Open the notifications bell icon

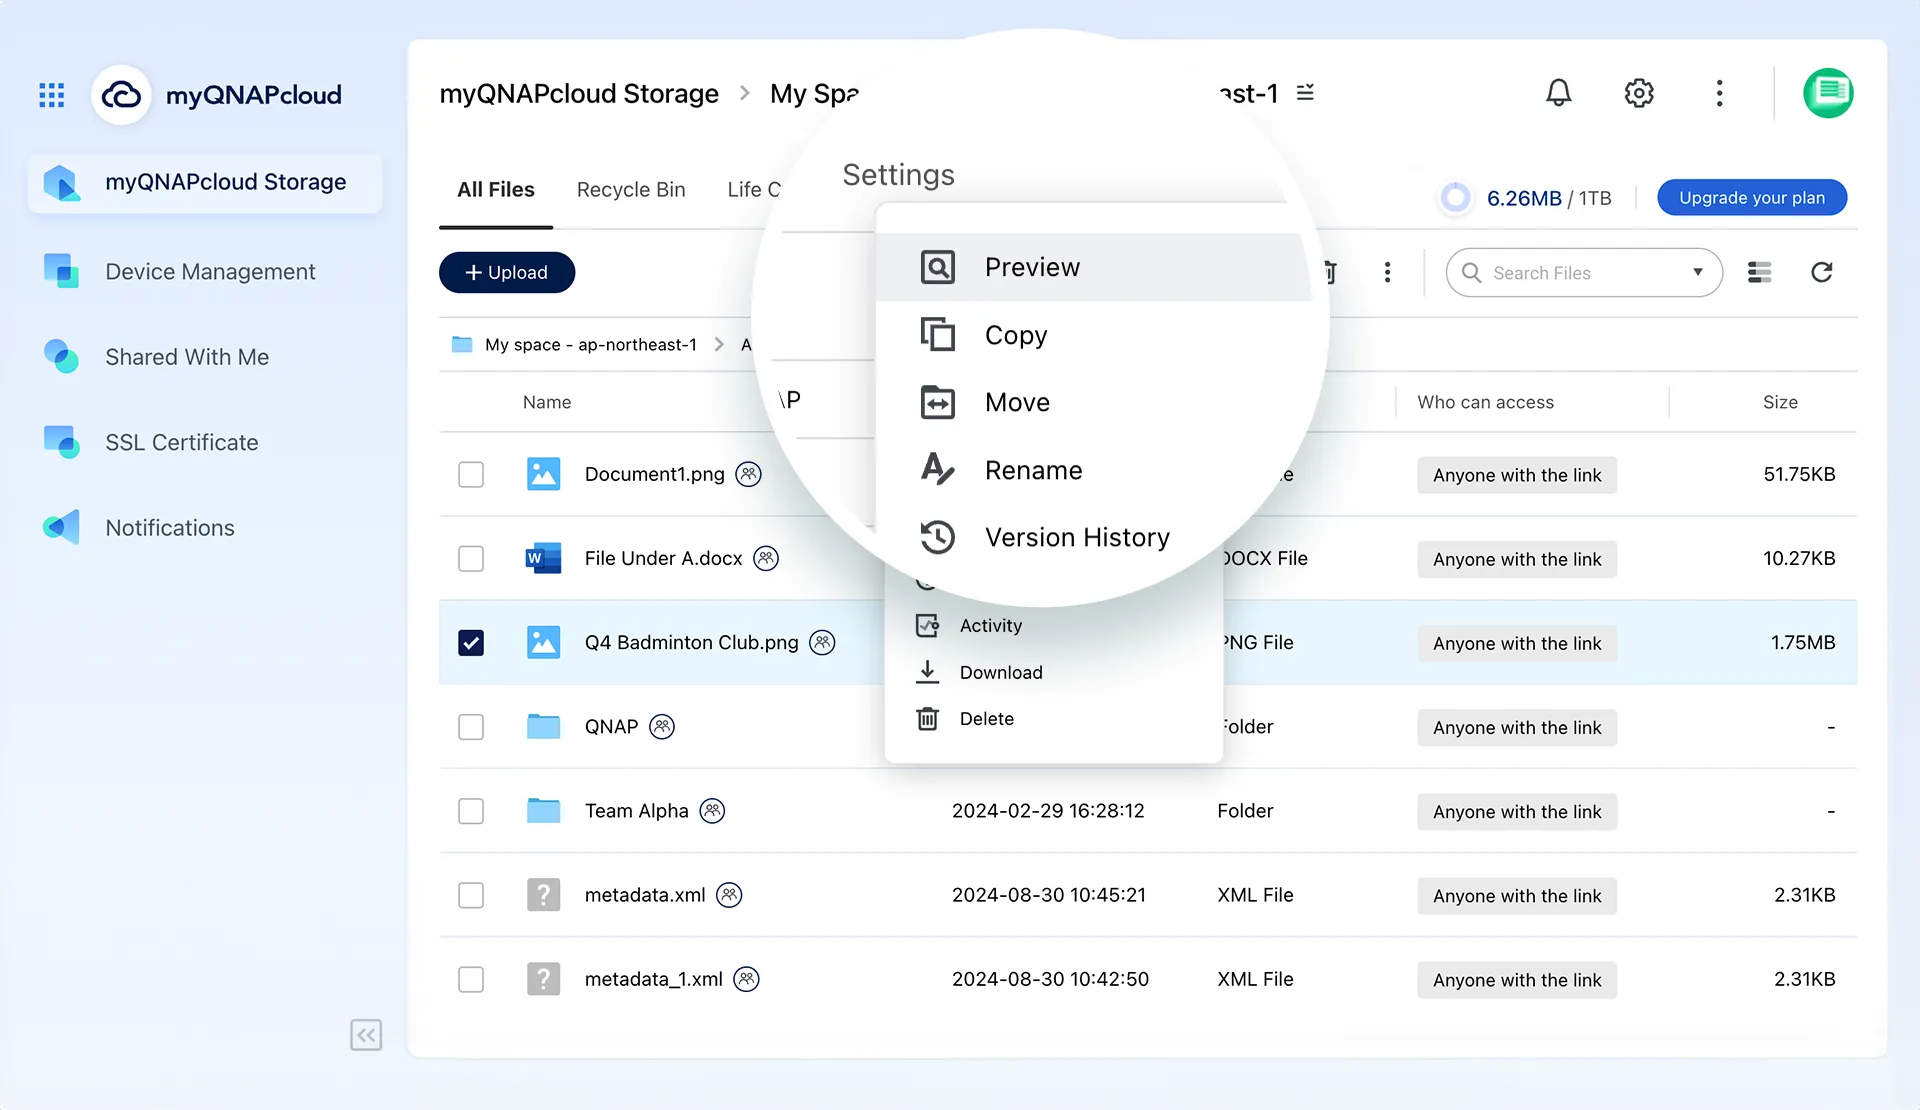(1558, 93)
